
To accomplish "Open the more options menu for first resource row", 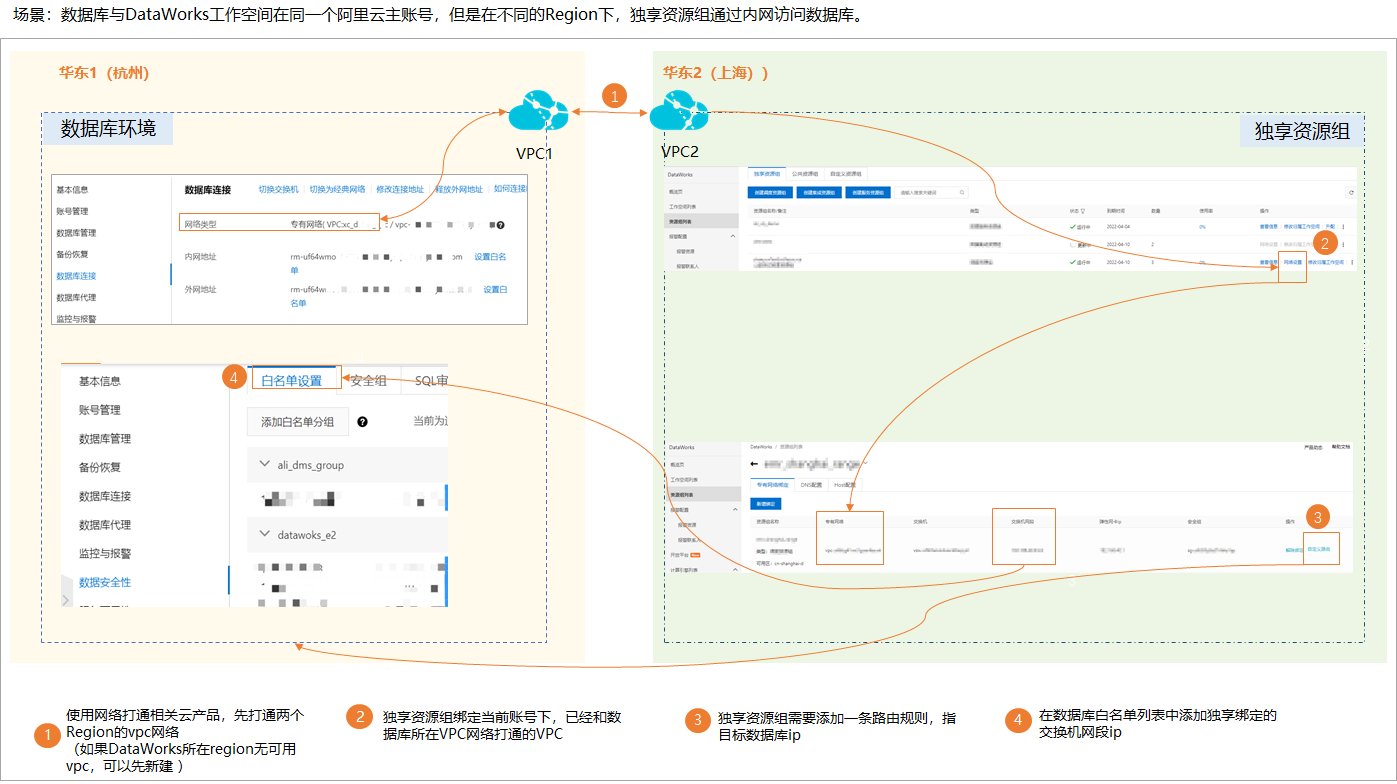I will click(1343, 227).
